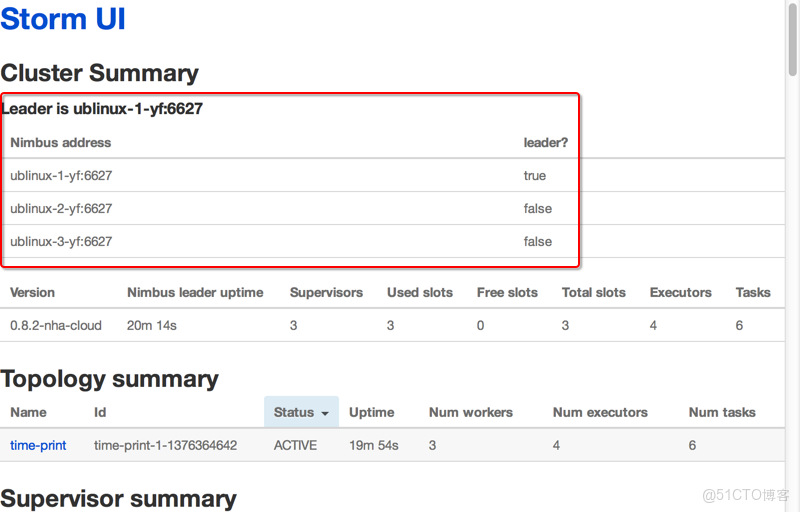Sort topologies by Status column
The image size is (800, 512).
tap(294, 412)
